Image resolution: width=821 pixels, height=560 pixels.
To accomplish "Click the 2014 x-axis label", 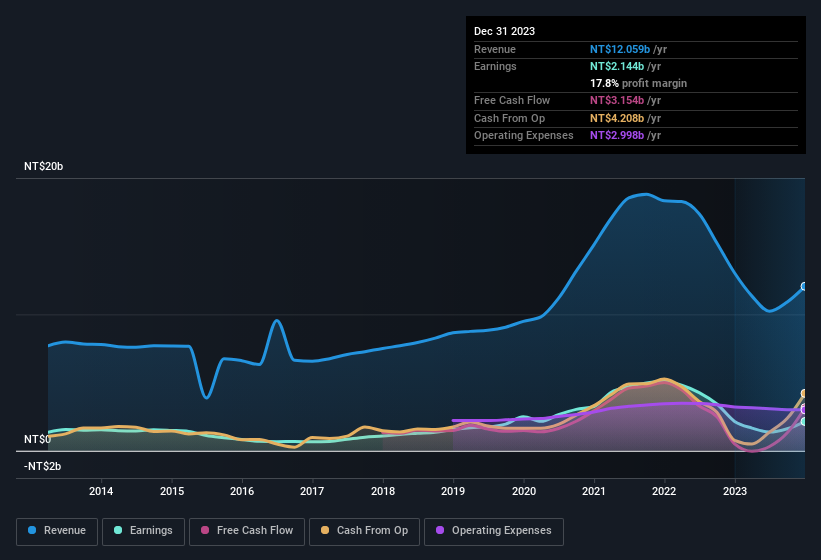I will coord(101,491).
